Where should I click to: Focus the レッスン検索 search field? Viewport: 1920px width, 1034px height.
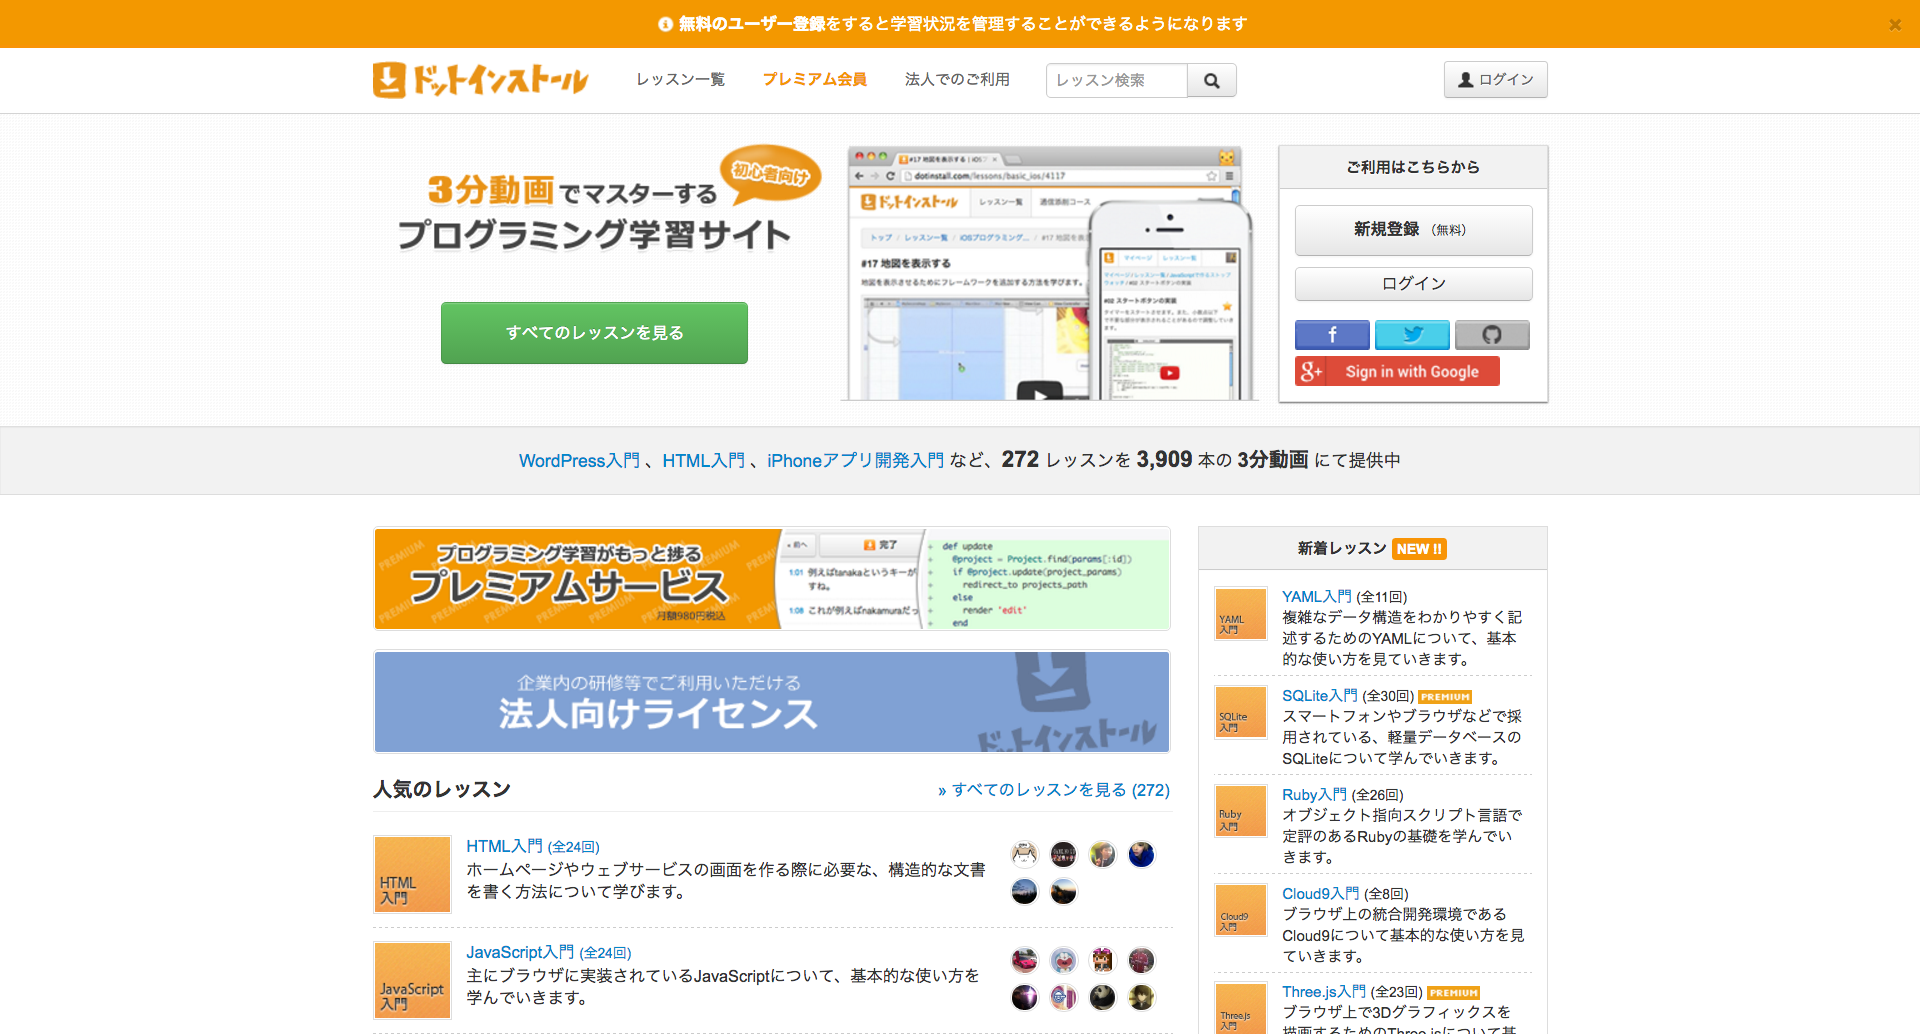(x=1117, y=80)
